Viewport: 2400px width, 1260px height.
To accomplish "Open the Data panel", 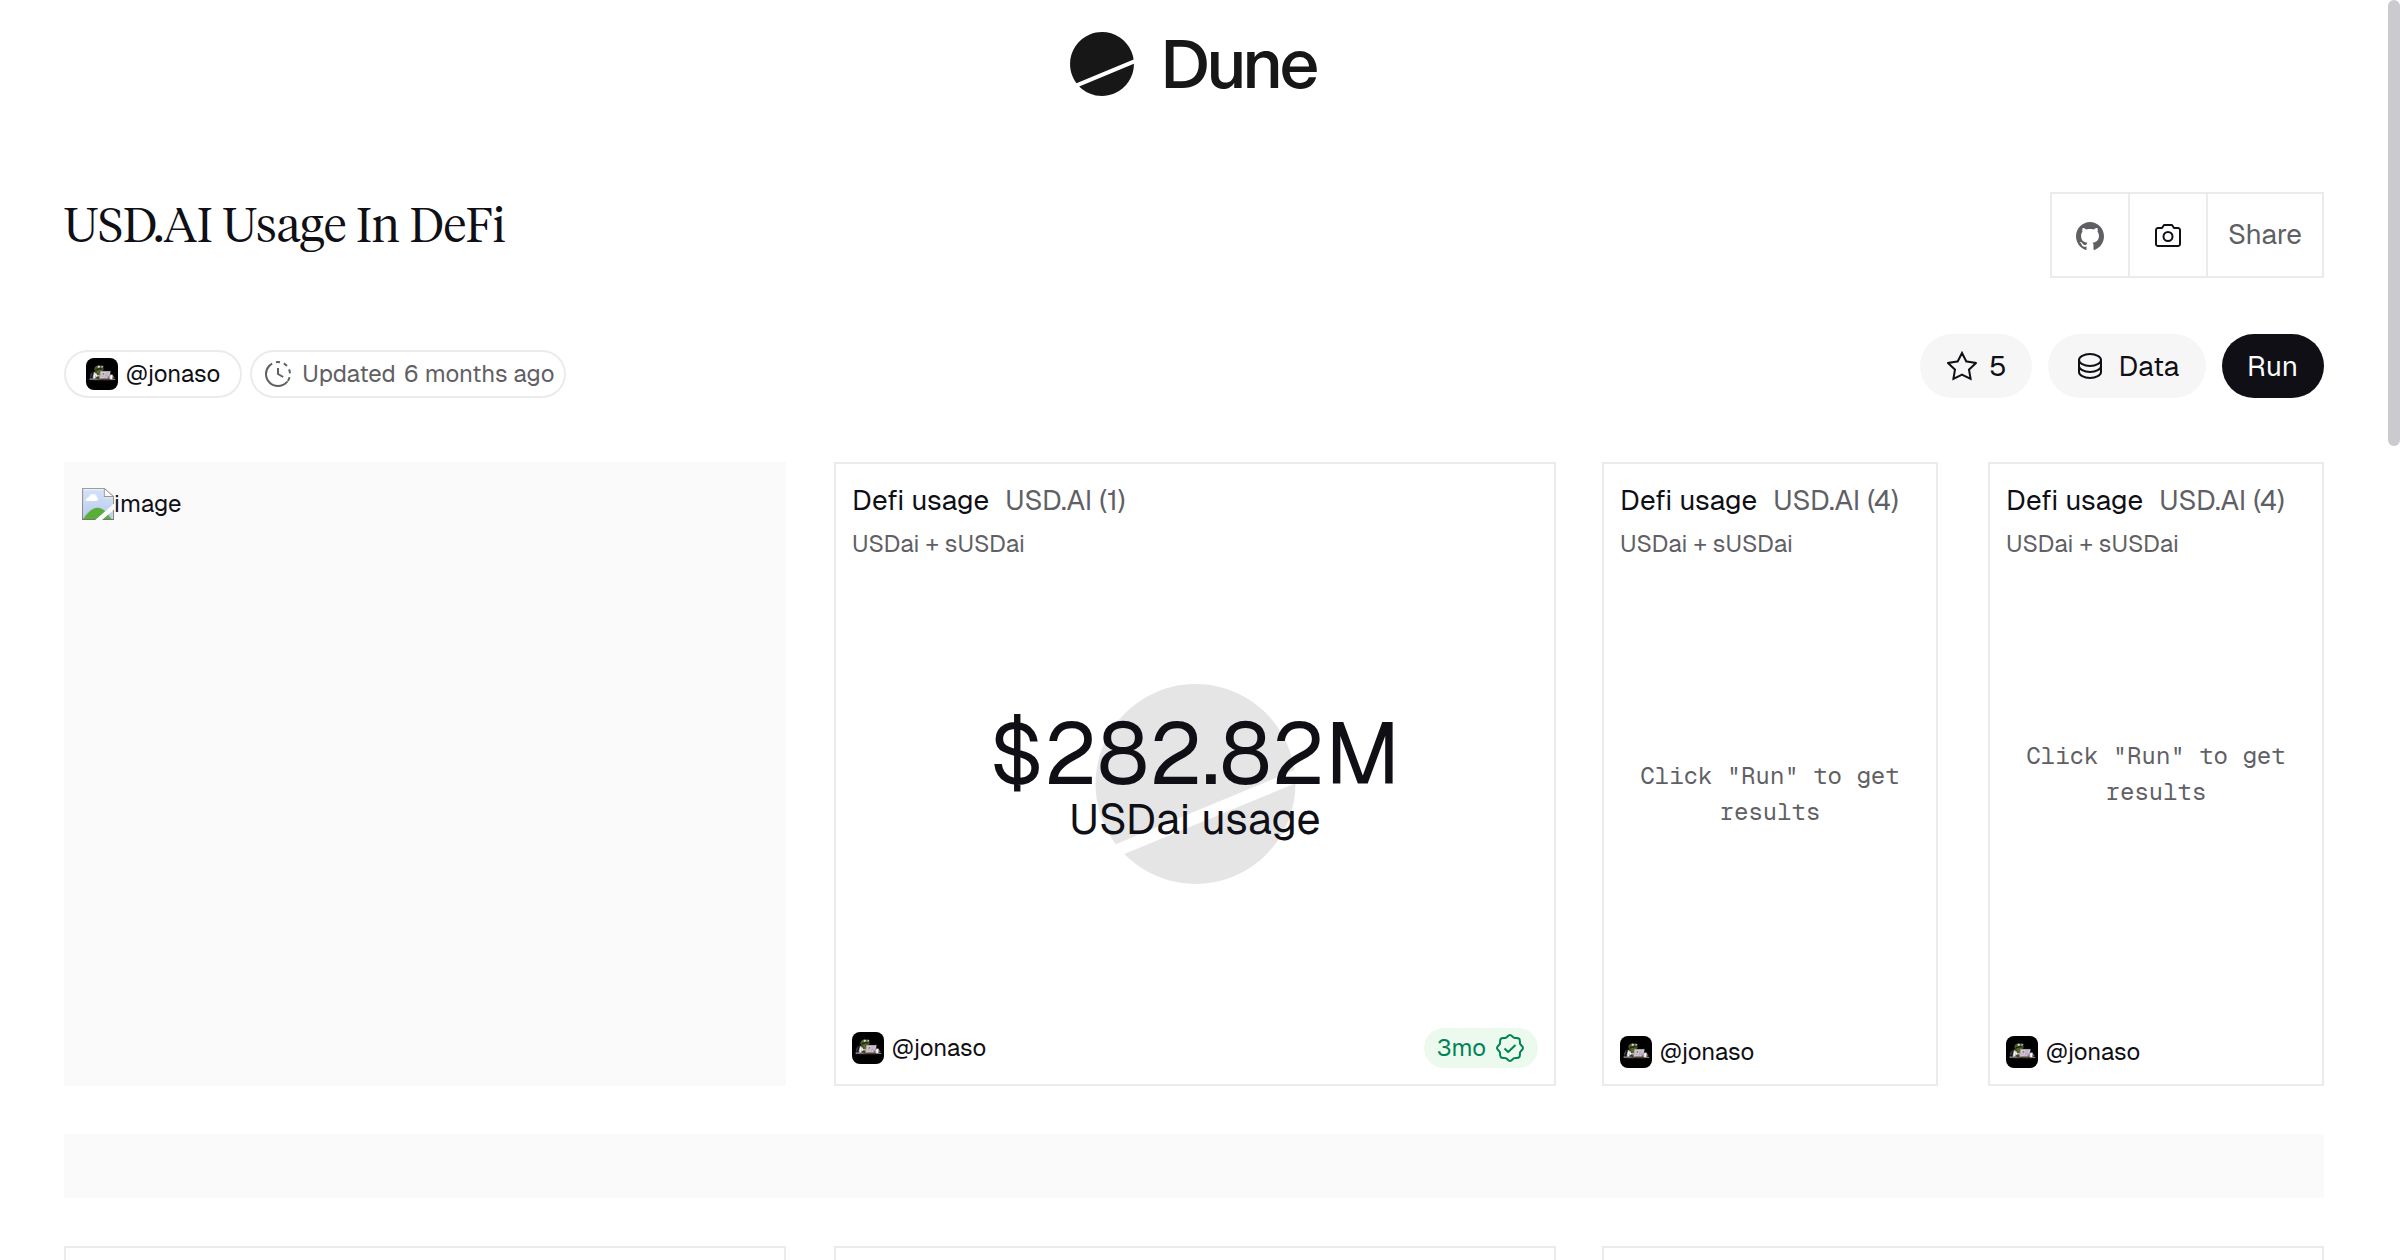I will [2126, 366].
